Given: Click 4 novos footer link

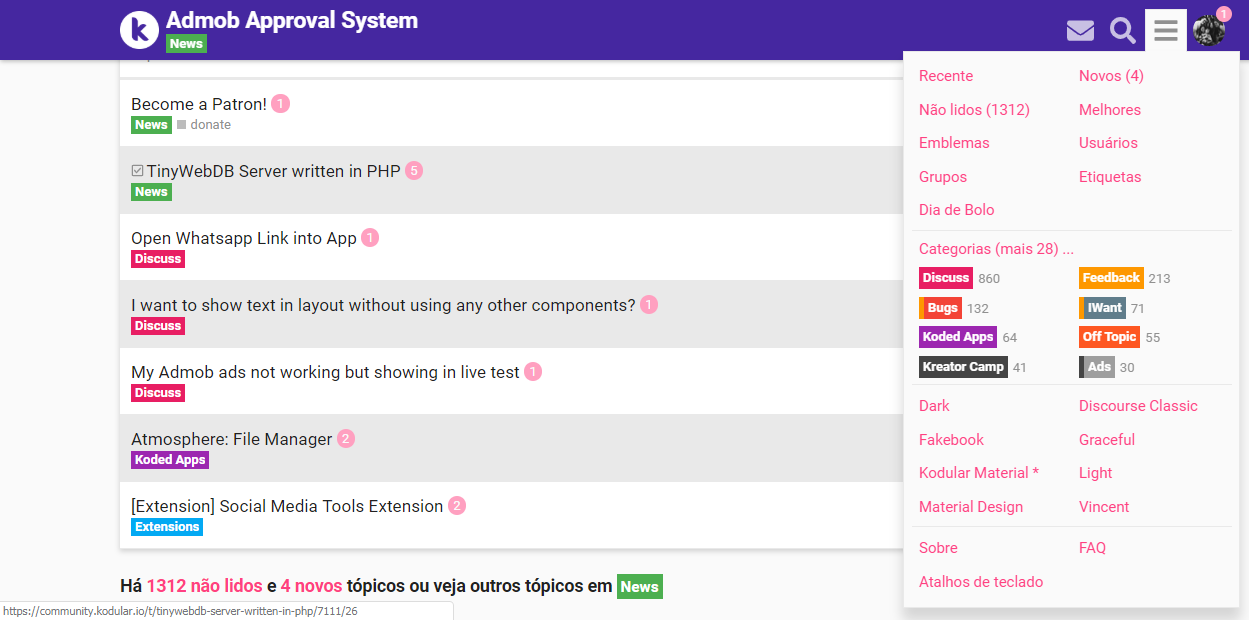Looking at the screenshot, I should tap(311, 586).
